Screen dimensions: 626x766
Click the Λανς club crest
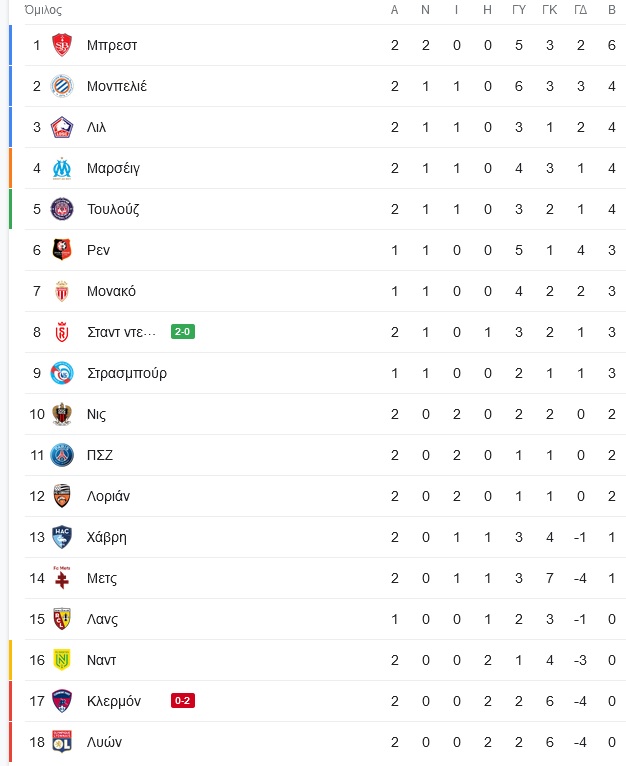pos(62,619)
